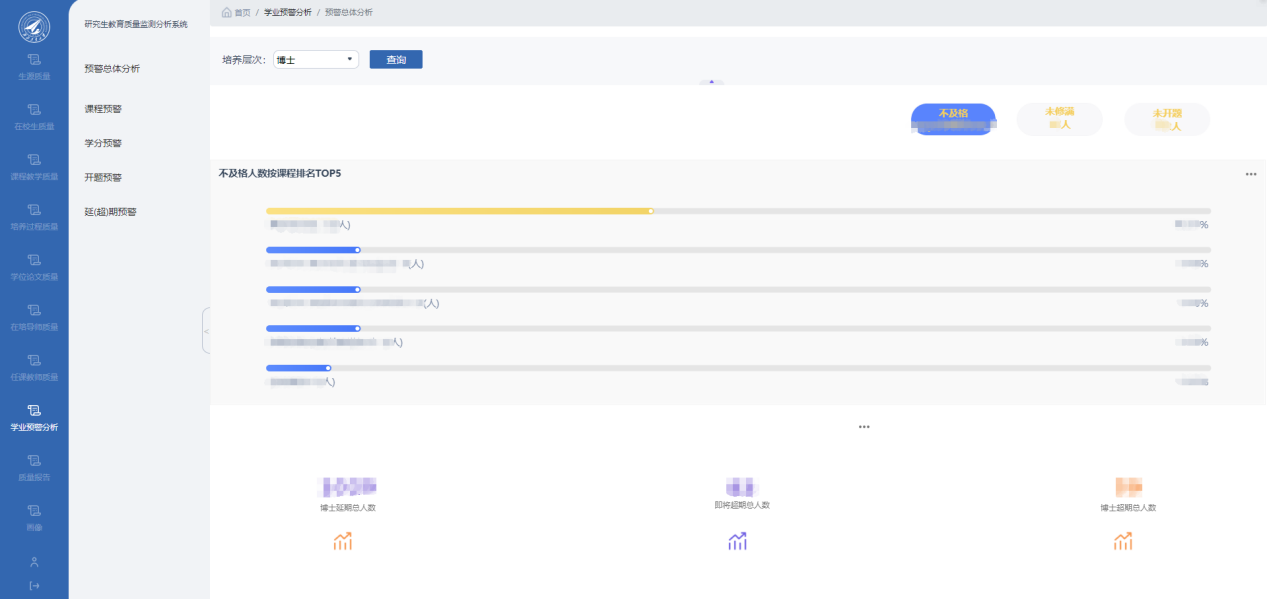Click the chart icon under 博士超期总人数
The height and width of the screenshot is (599, 1267).
(1123, 541)
